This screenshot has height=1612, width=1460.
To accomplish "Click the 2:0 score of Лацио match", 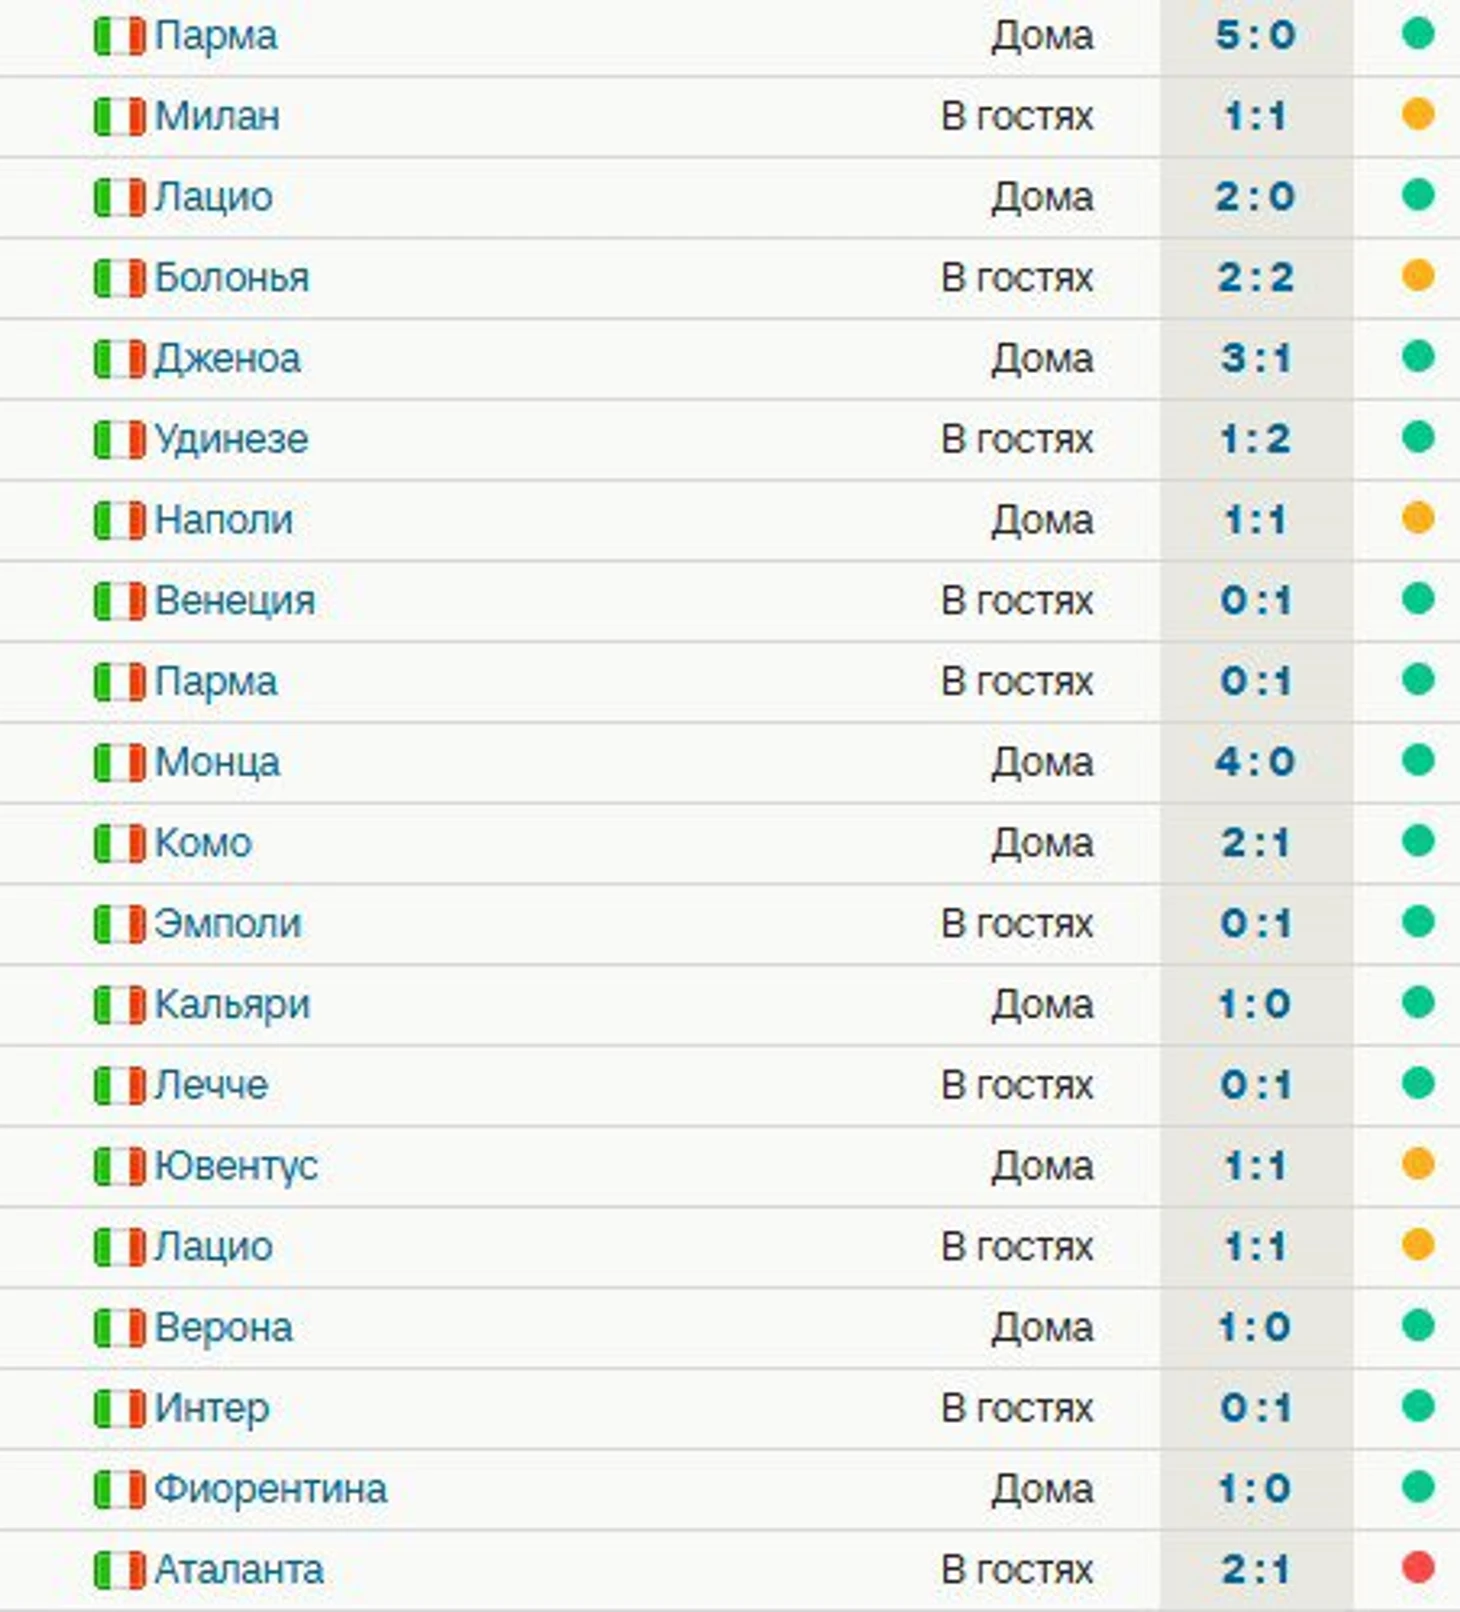I will [x=1256, y=197].
